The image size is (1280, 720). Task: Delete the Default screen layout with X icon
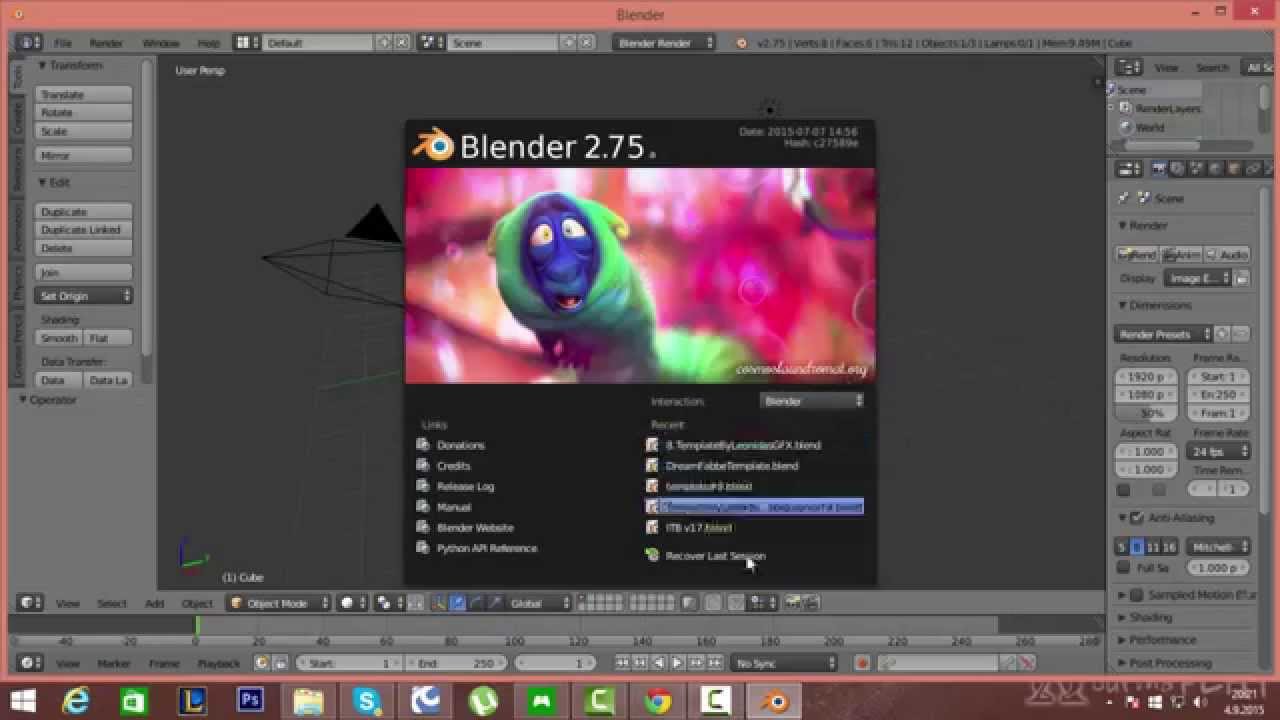pos(402,43)
